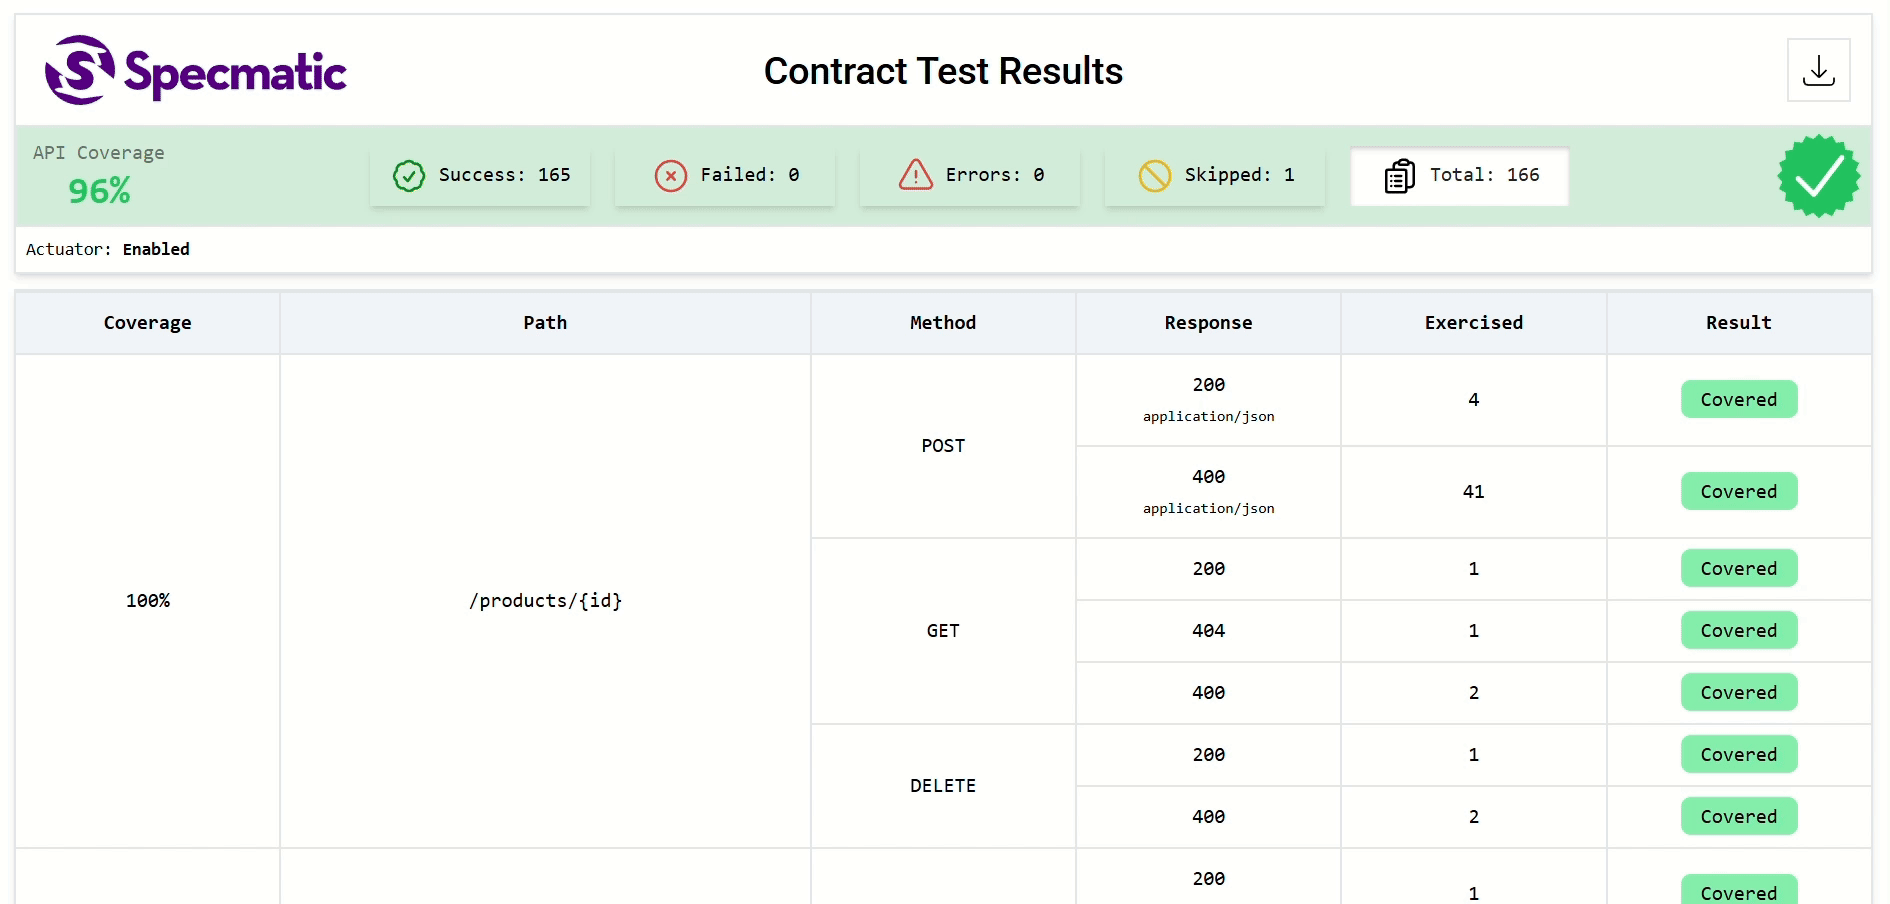Click the green success checkmark icon
Screen dimensions: 1890x904
coord(409,176)
